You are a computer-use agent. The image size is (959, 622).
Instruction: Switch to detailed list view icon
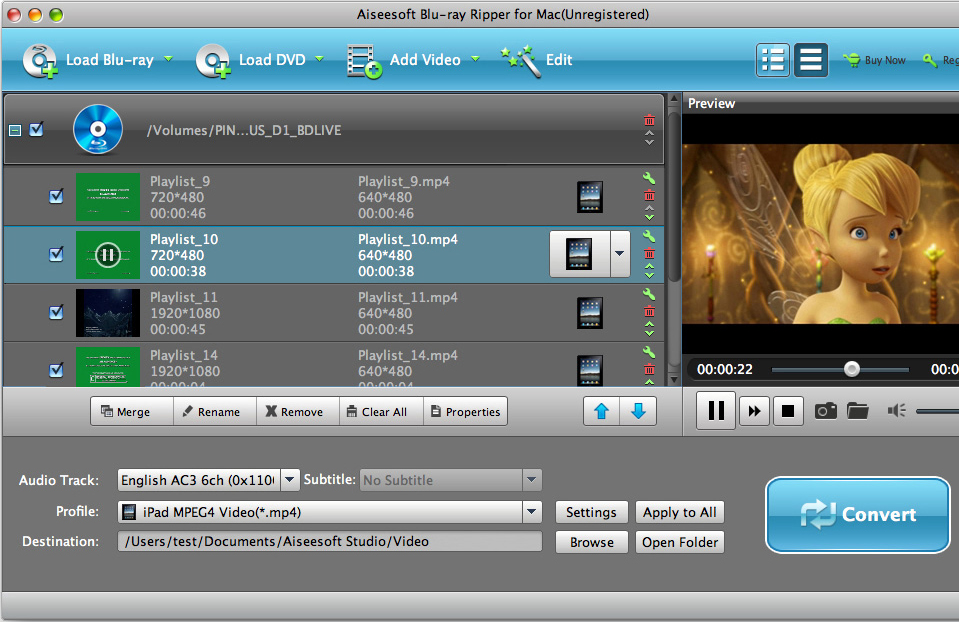point(772,60)
